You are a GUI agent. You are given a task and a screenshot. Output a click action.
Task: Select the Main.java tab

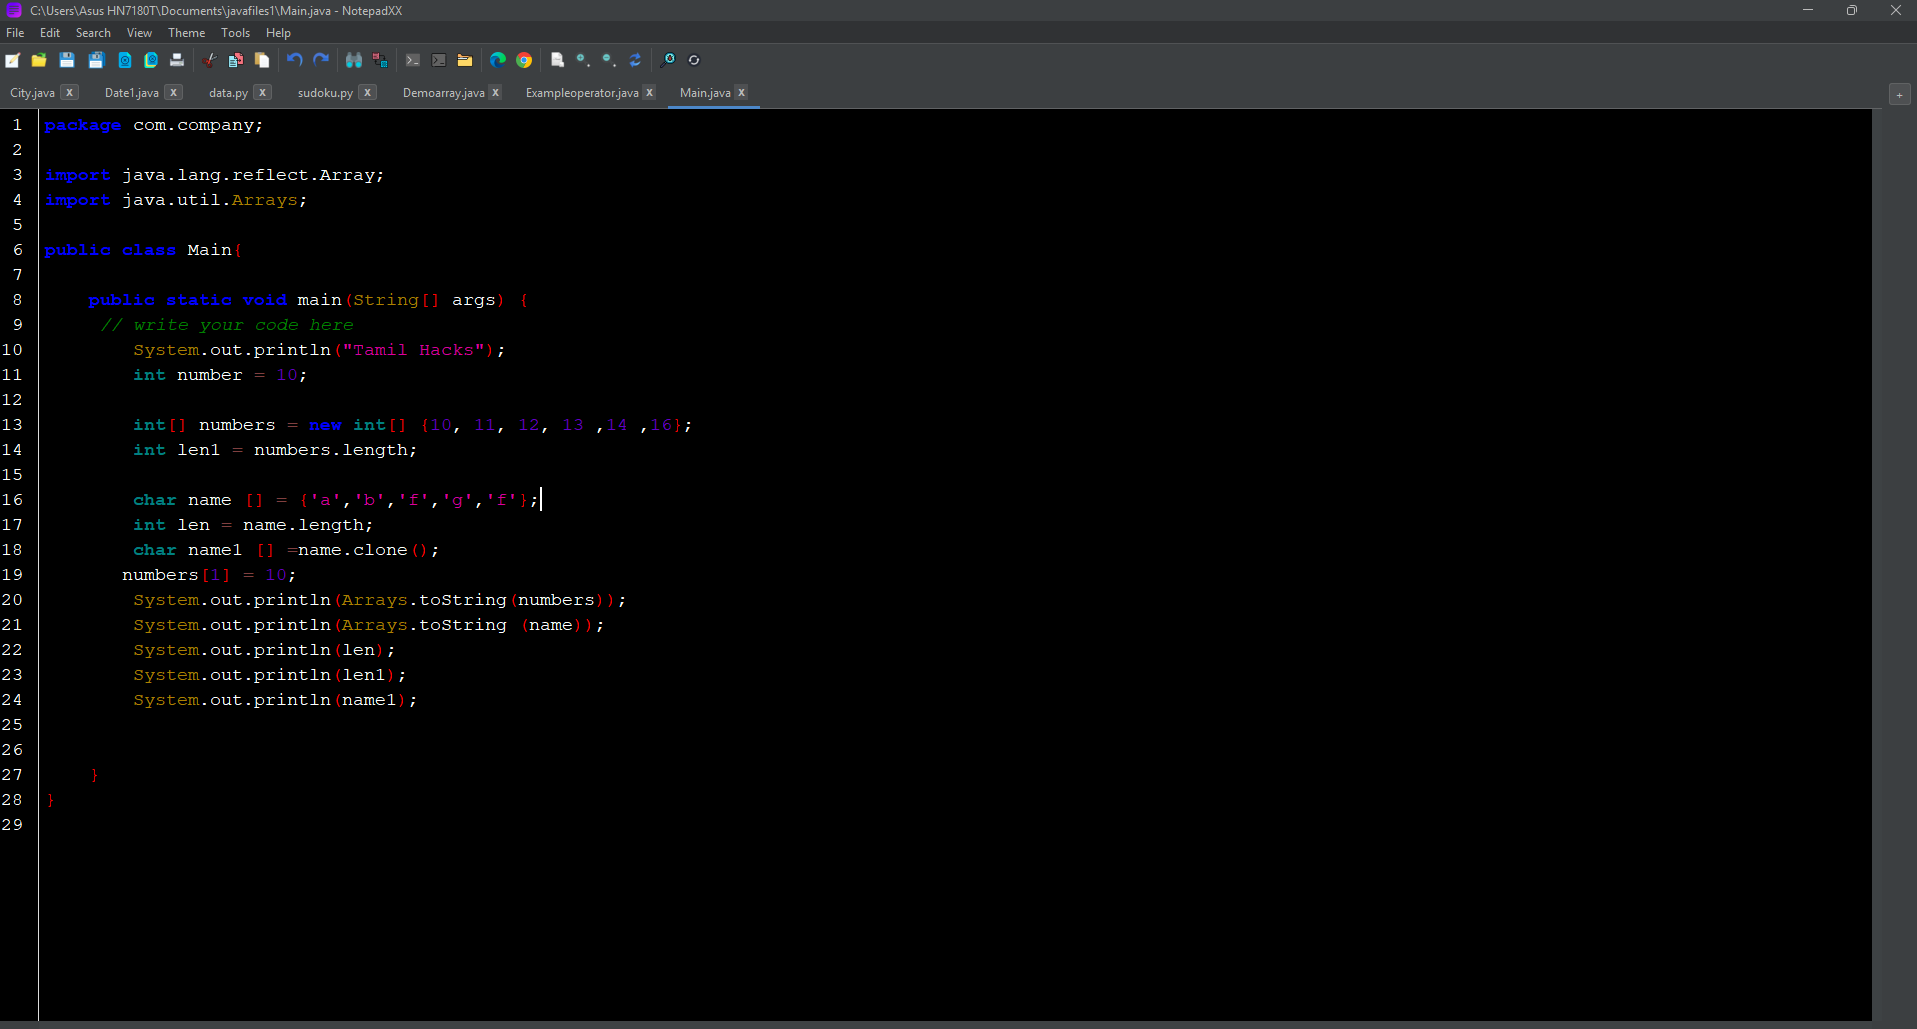[x=705, y=93]
